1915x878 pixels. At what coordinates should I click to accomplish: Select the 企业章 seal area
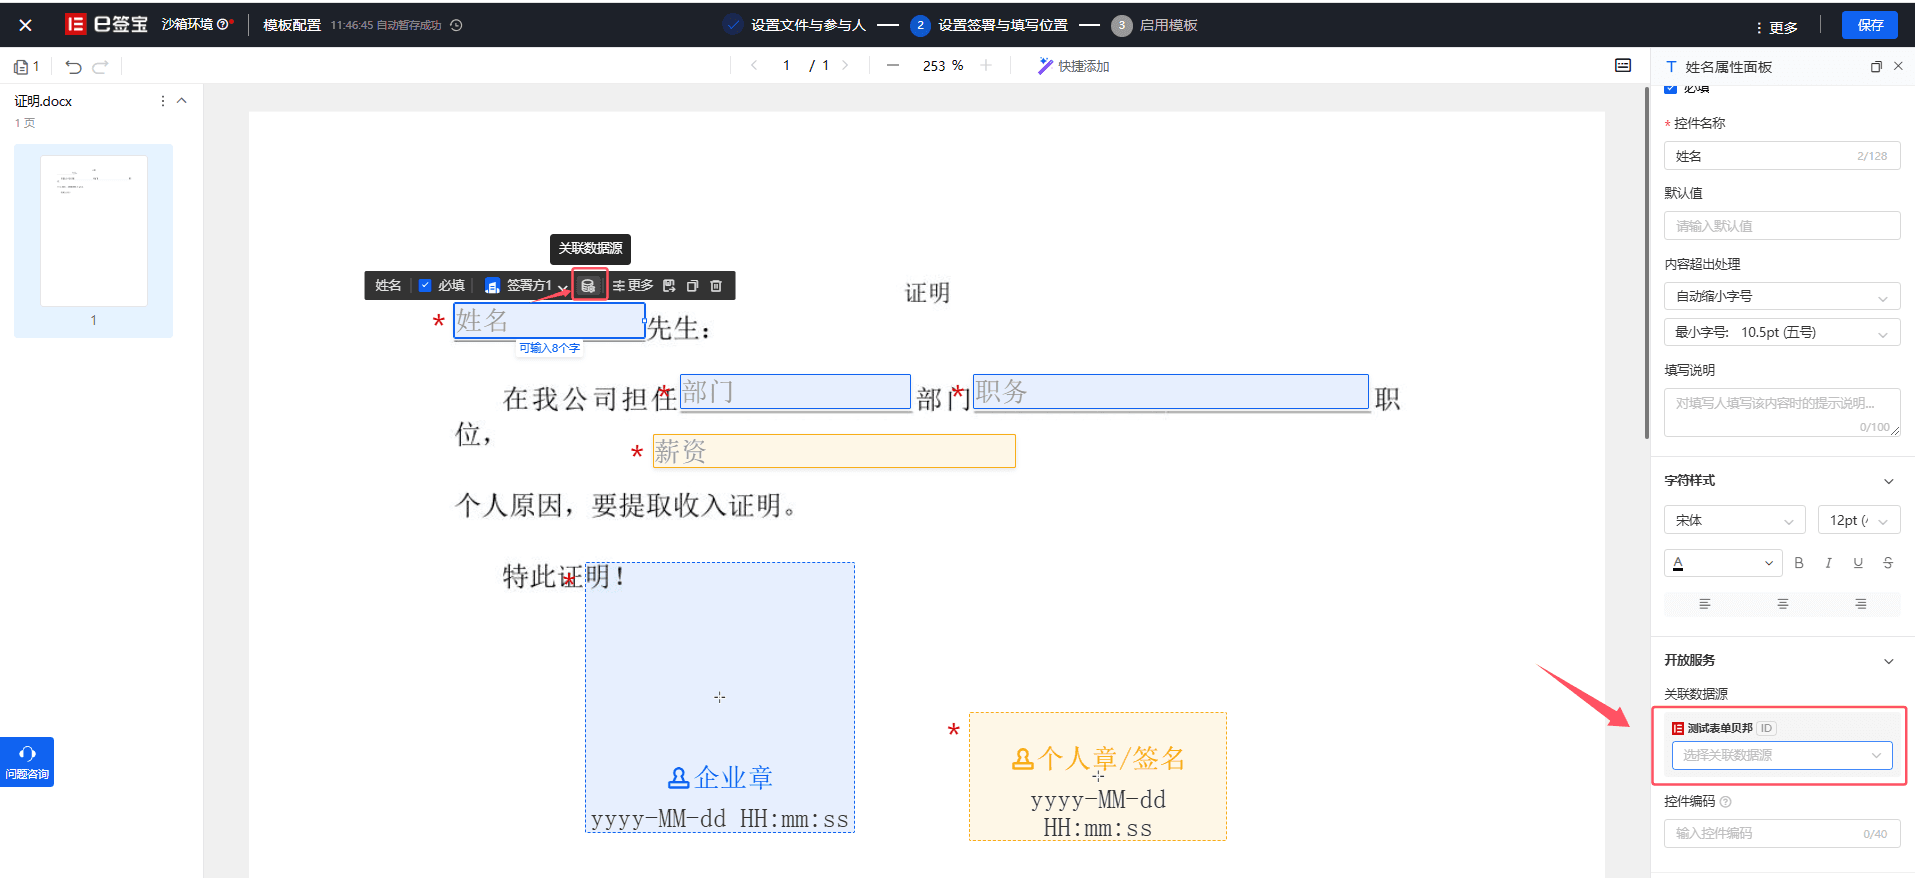pos(720,697)
